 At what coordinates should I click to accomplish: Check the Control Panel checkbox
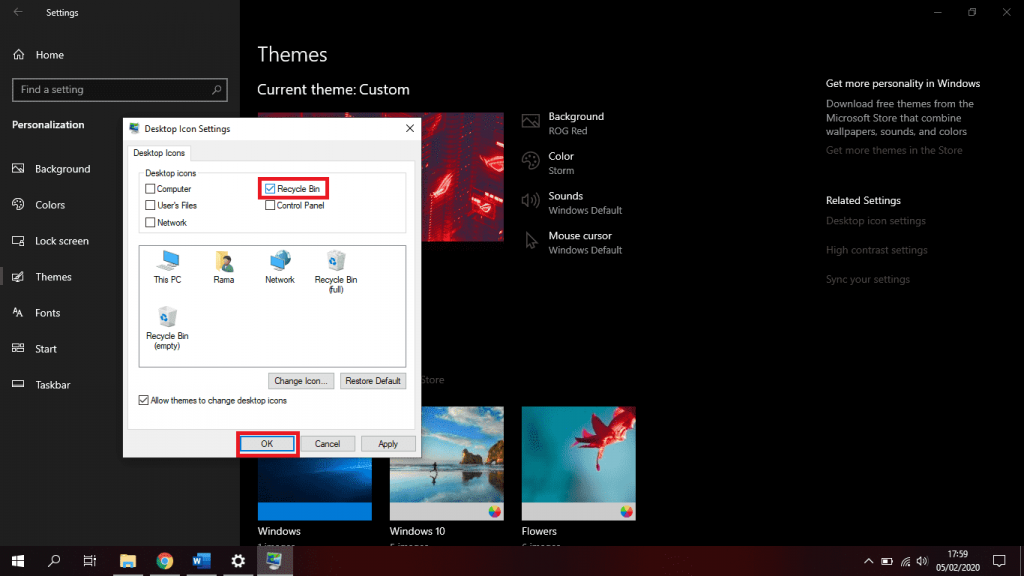click(x=270, y=205)
